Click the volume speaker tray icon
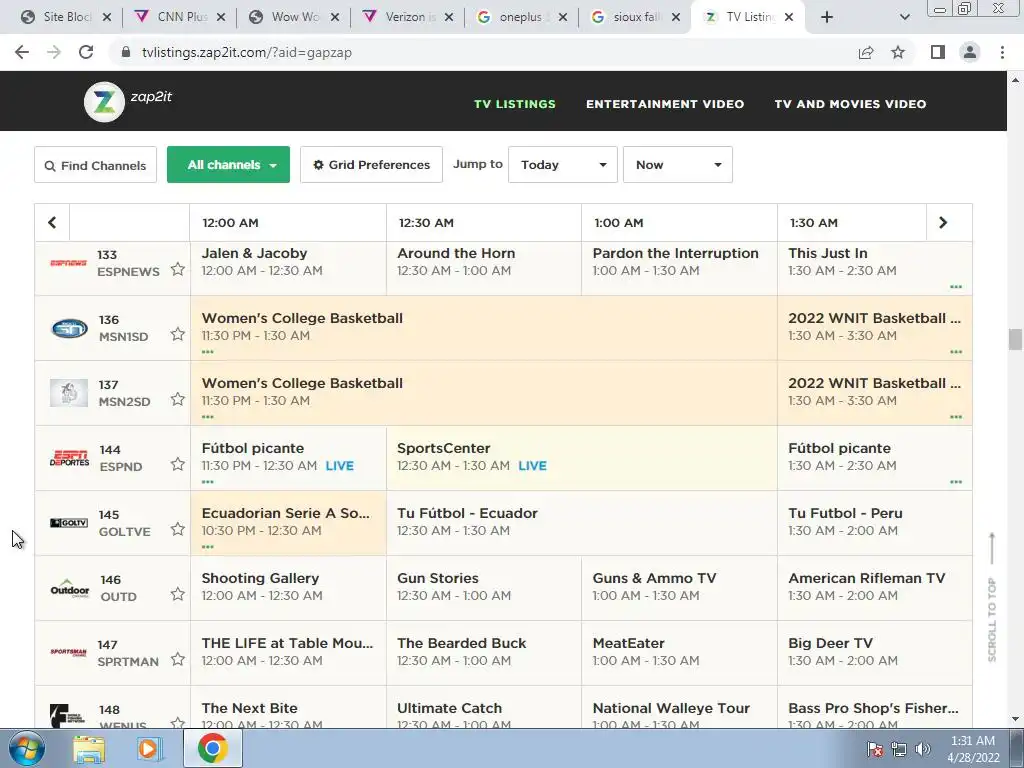1024x768 pixels. coord(923,749)
